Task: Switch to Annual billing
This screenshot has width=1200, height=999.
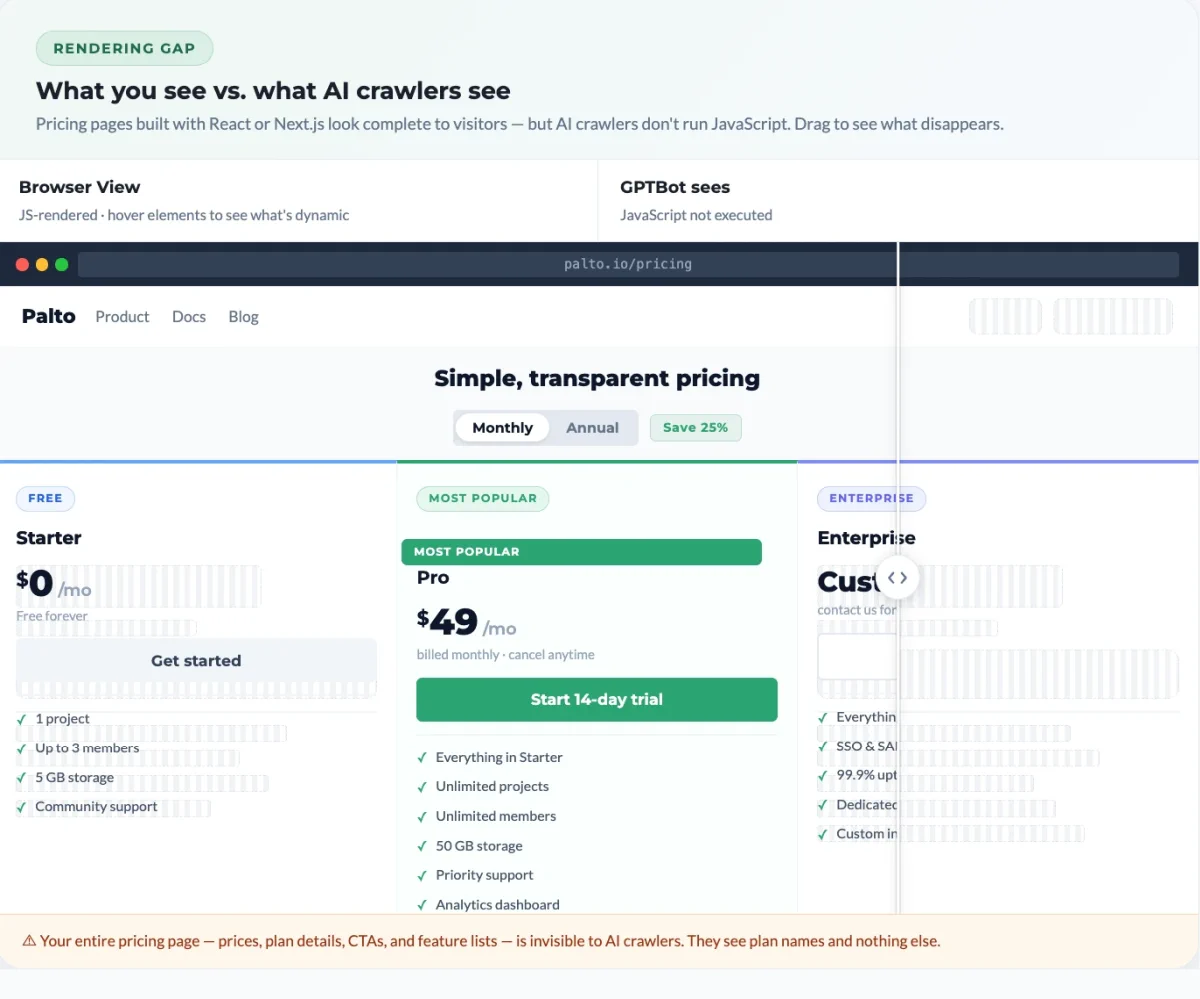Action: [x=592, y=428]
